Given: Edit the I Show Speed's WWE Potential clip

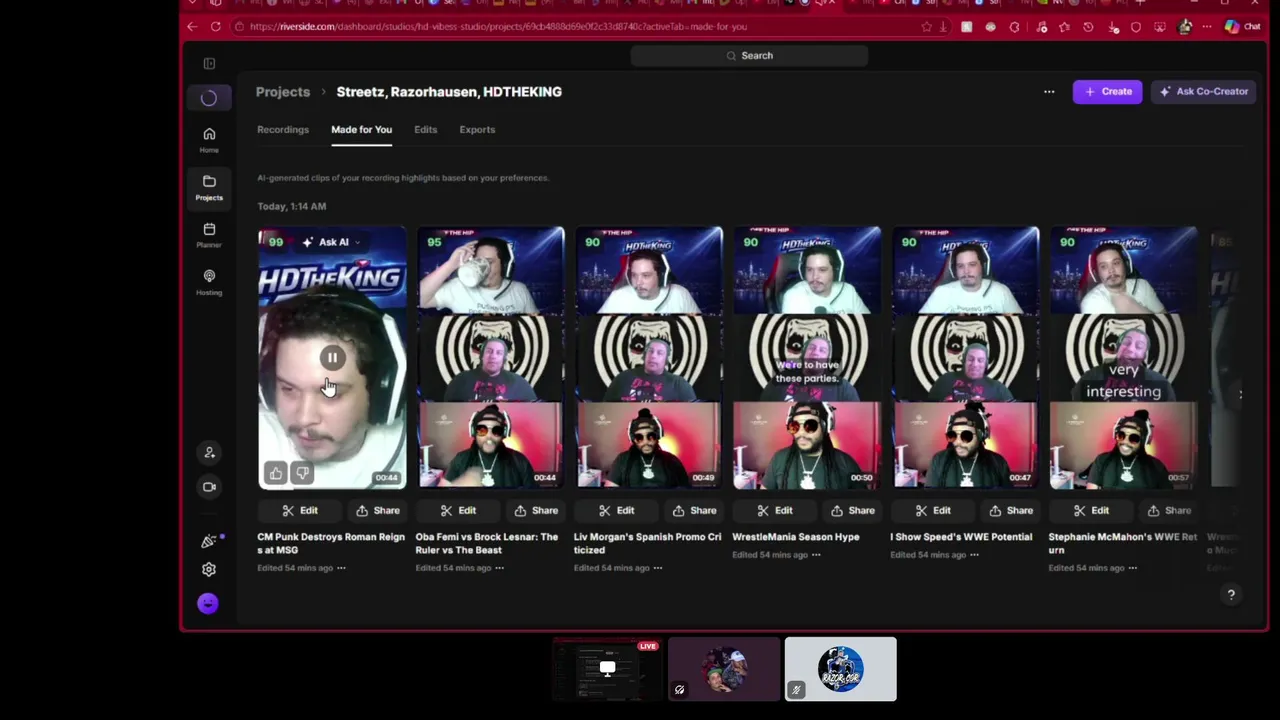Looking at the screenshot, I should coord(933,511).
